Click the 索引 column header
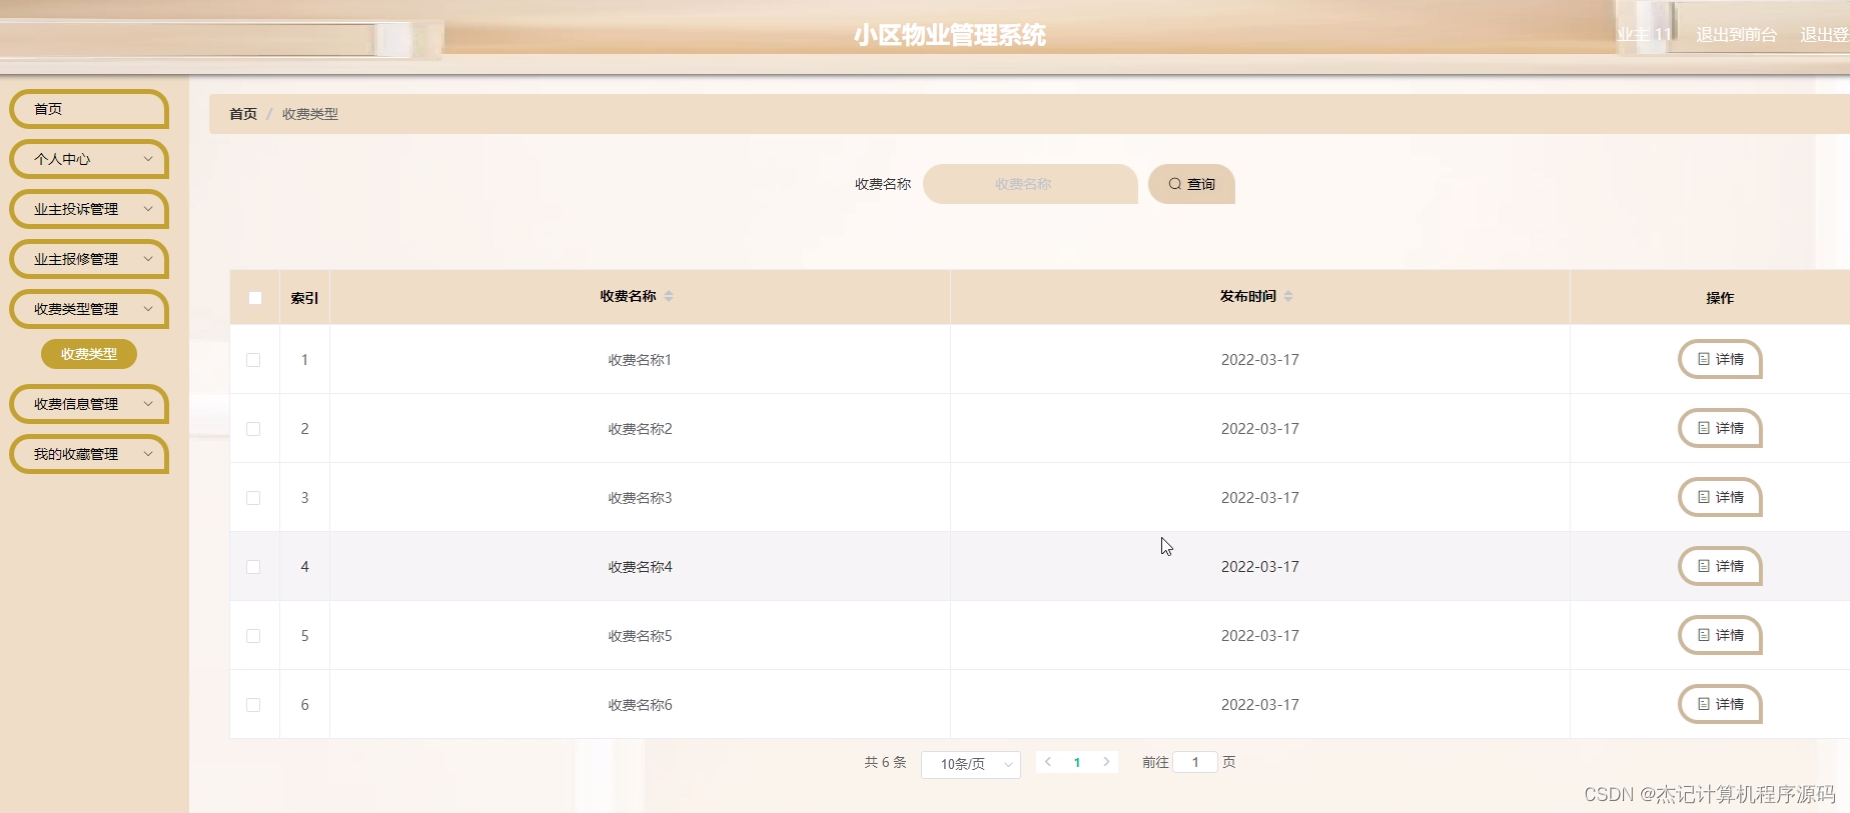The image size is (1850, 813). click(305, 298)
